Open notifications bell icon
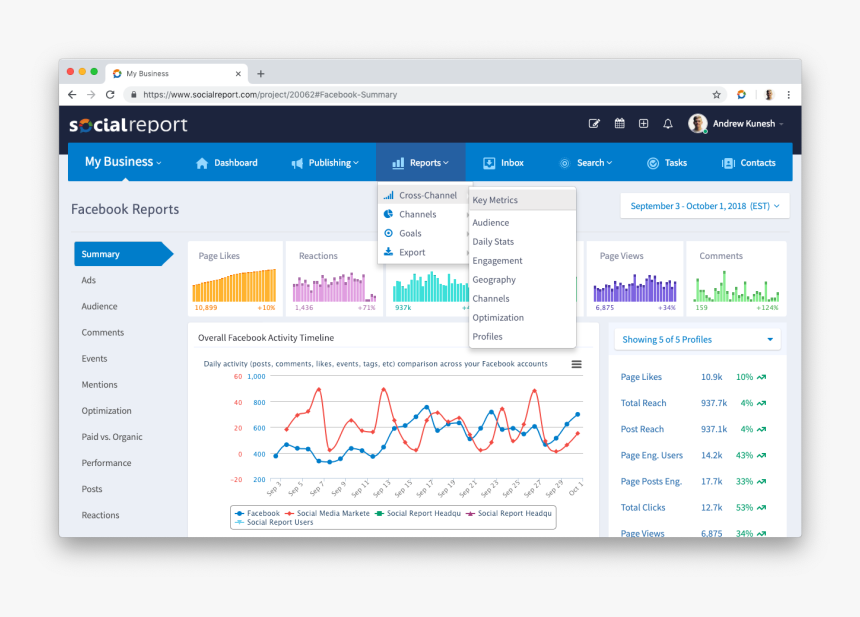 667,124
